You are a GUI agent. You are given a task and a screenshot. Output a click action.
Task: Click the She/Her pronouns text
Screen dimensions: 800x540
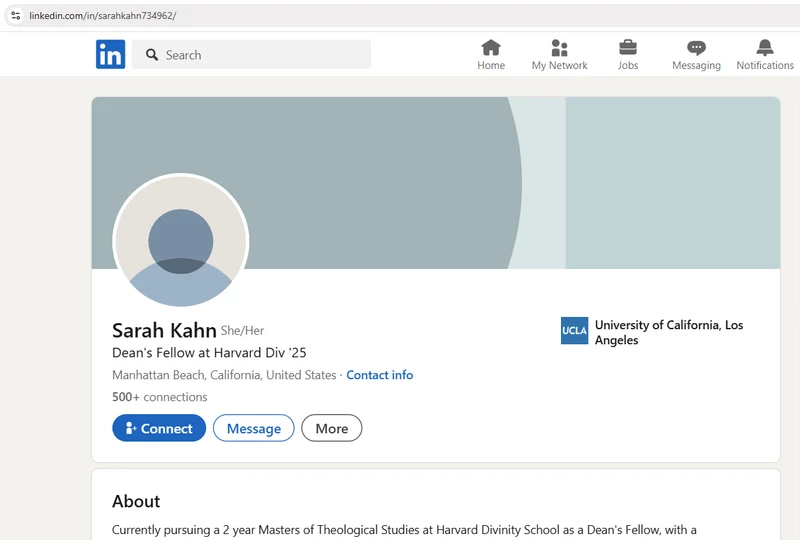pos(242,331)
